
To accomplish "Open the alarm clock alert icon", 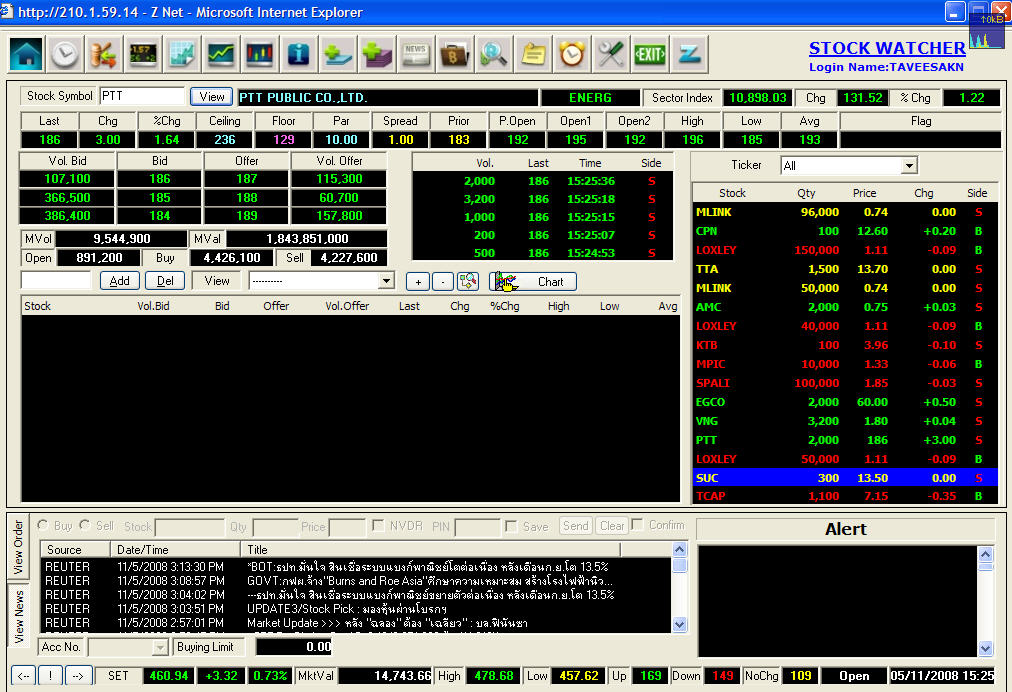I will [x=571, y=54].
